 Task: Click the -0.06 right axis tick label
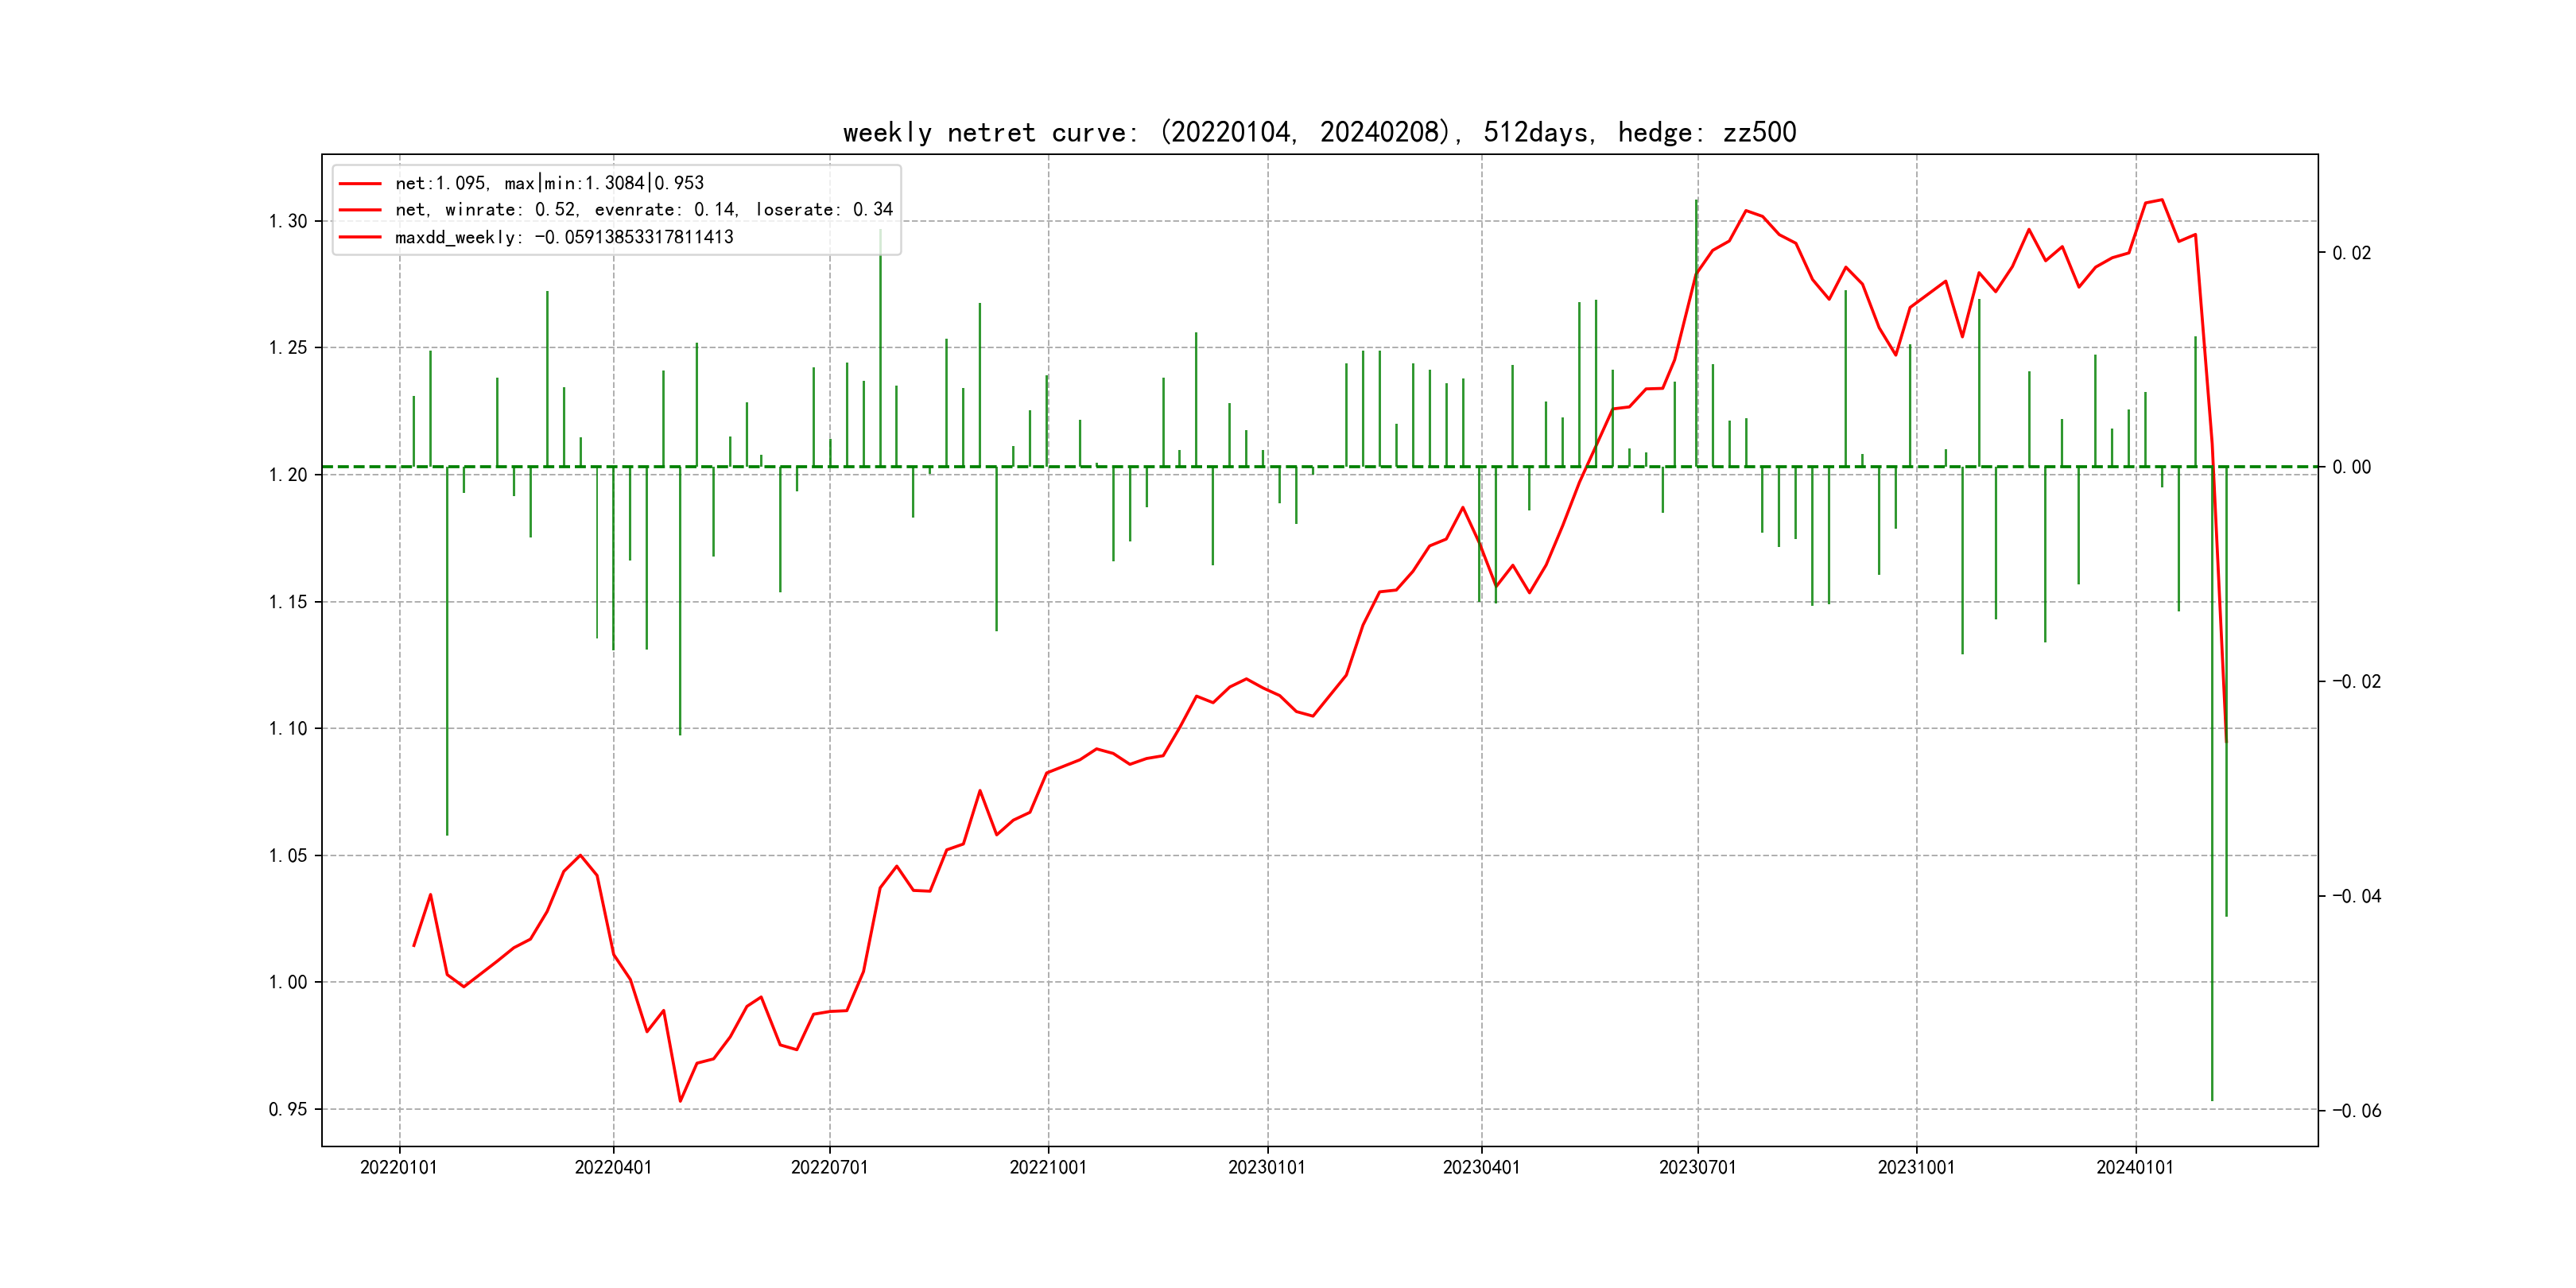(2356, 1111)
